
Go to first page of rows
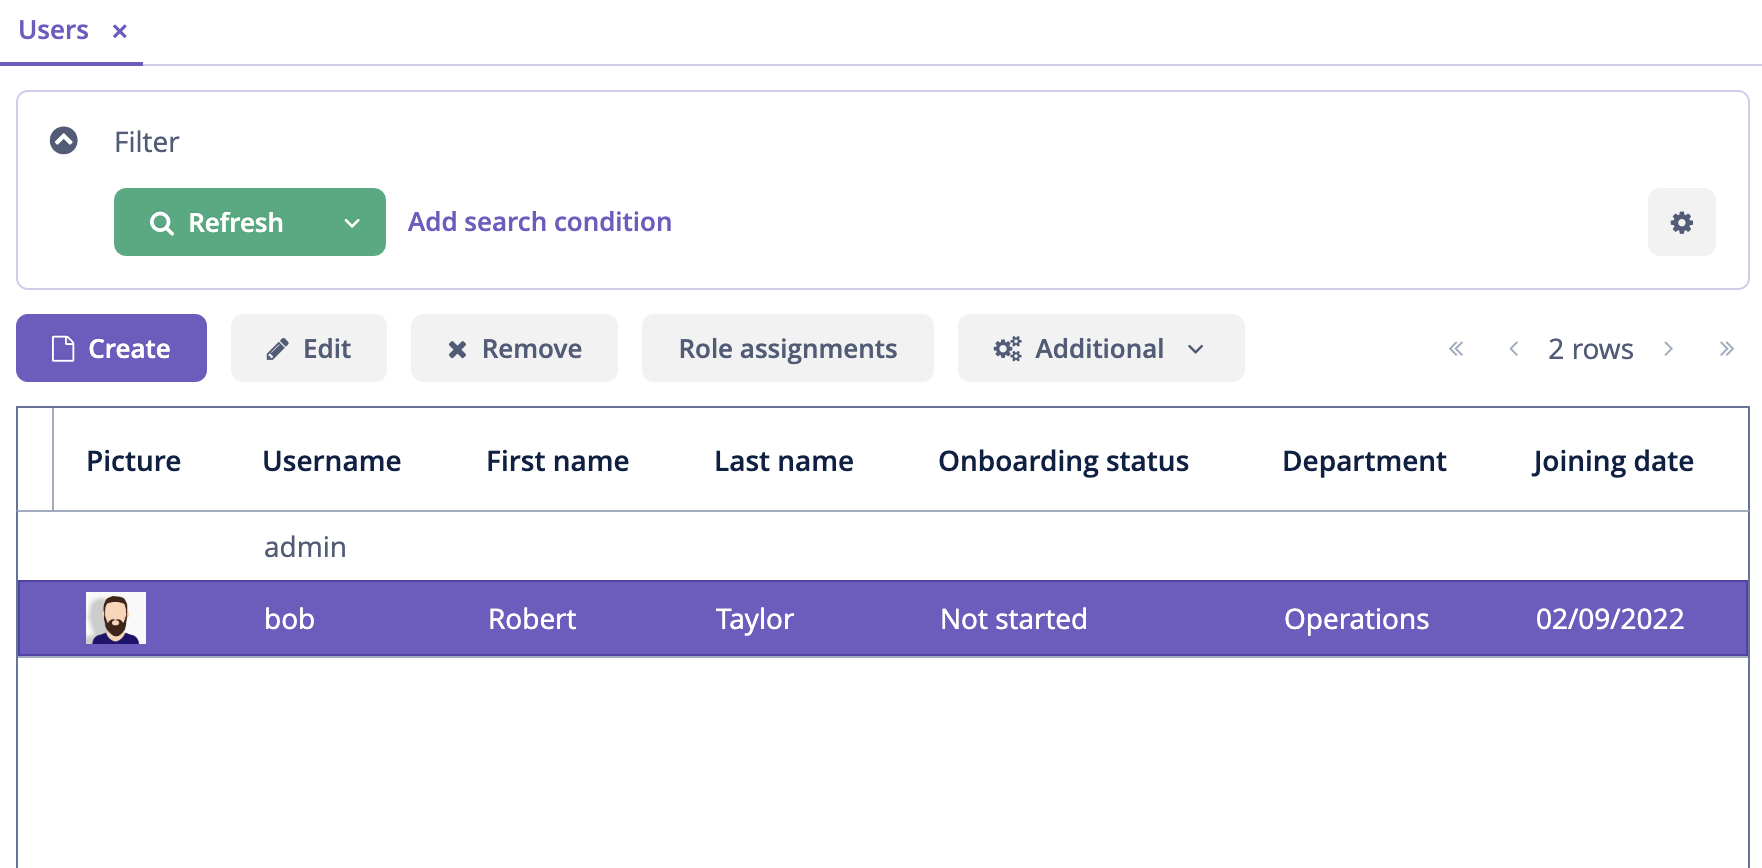1456,348
